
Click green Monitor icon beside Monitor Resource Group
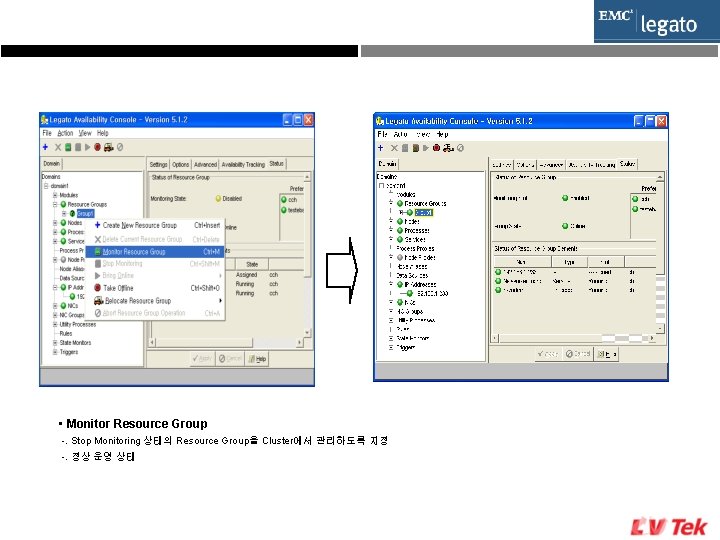click(98, 252)
